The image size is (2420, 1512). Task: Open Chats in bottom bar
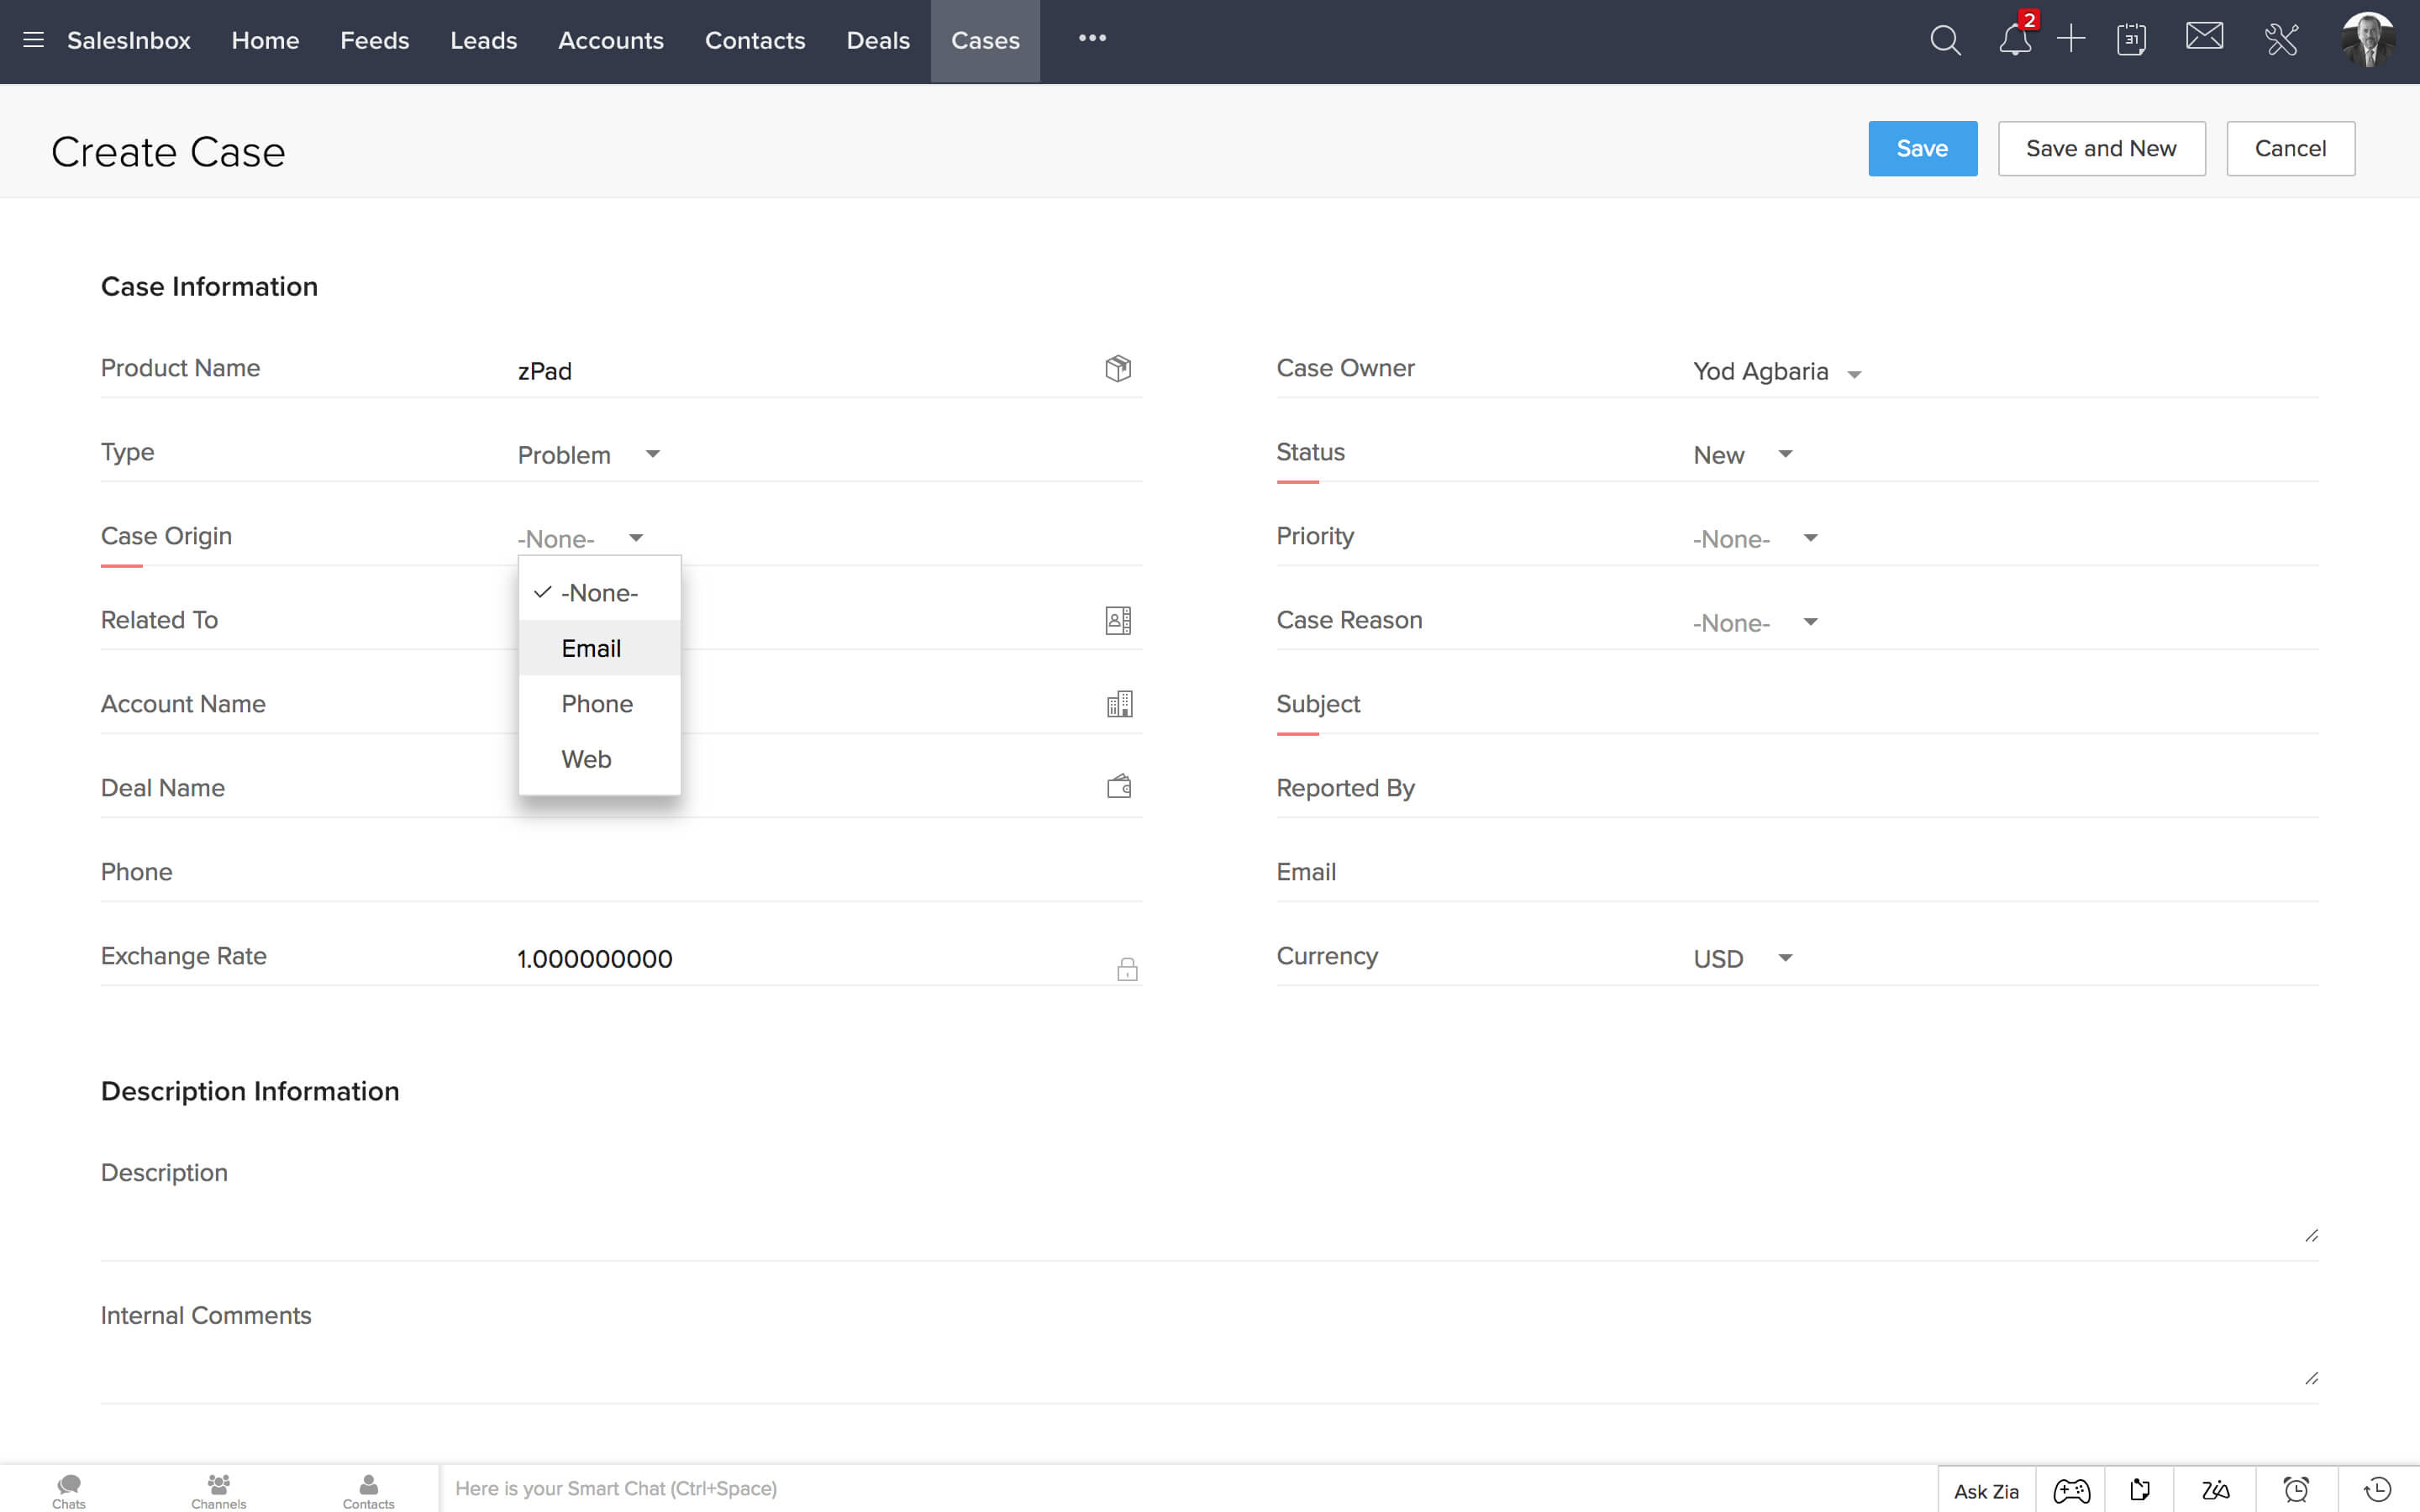pos(69,1491)
